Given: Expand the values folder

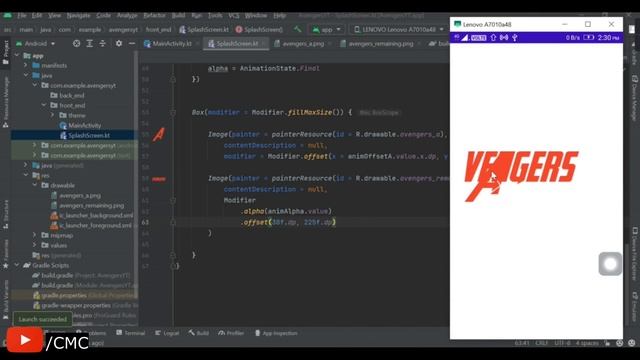Looking at the screenshot, I should click(x=35, y=245).
